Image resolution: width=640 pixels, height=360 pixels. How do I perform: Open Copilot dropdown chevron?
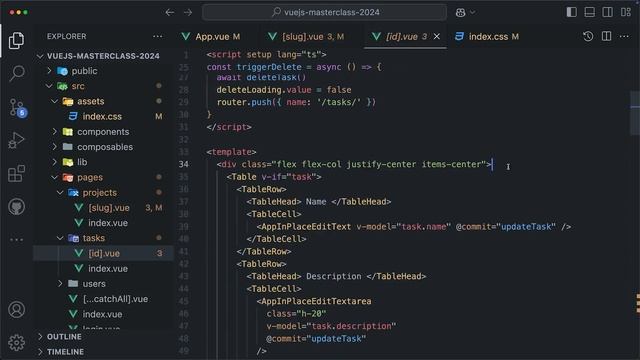coord(472,12)
